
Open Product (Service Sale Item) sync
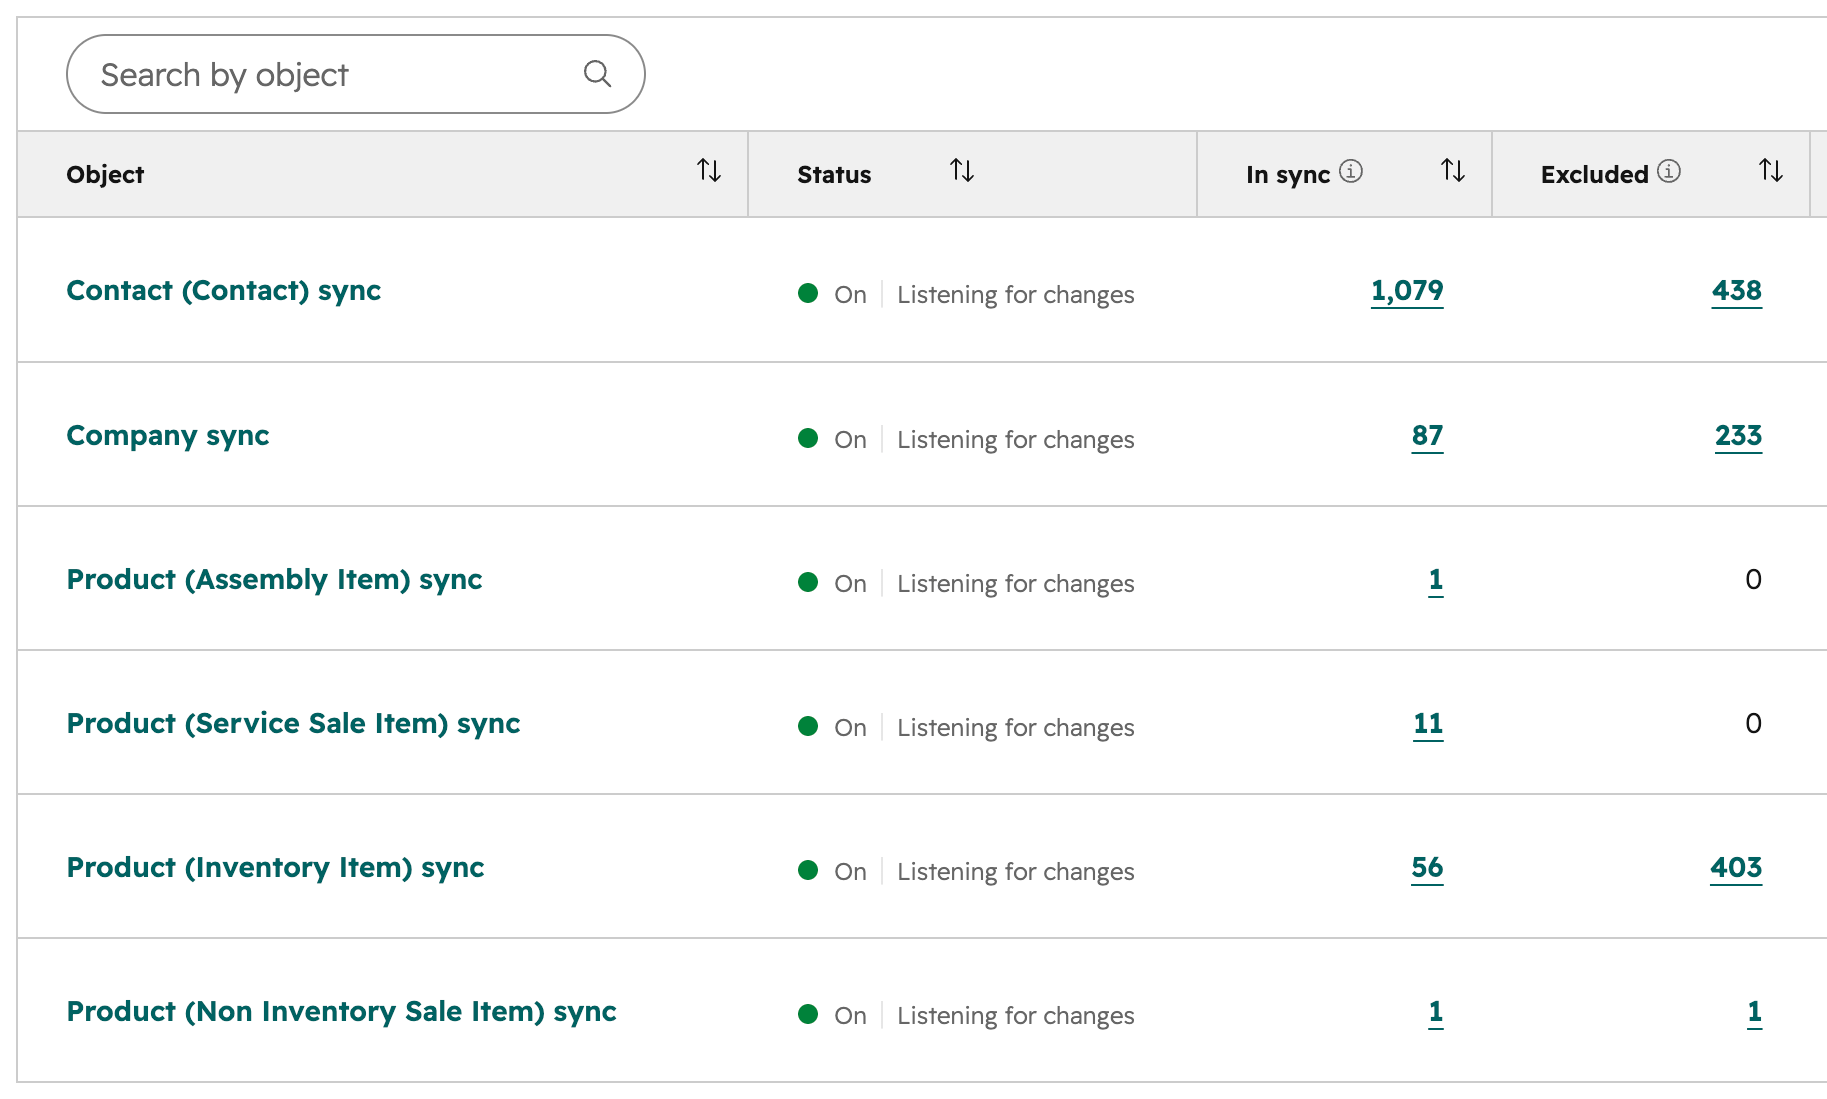click(x=293, y=724)
